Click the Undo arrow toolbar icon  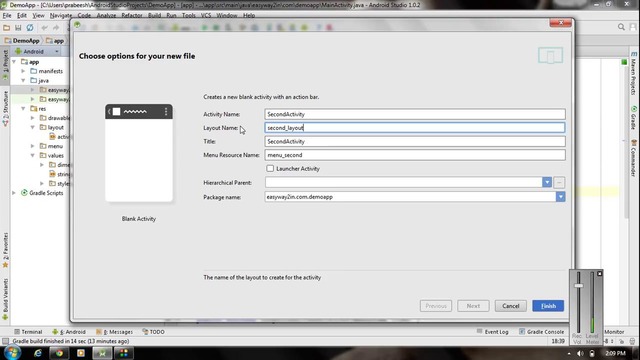(44, 28)
